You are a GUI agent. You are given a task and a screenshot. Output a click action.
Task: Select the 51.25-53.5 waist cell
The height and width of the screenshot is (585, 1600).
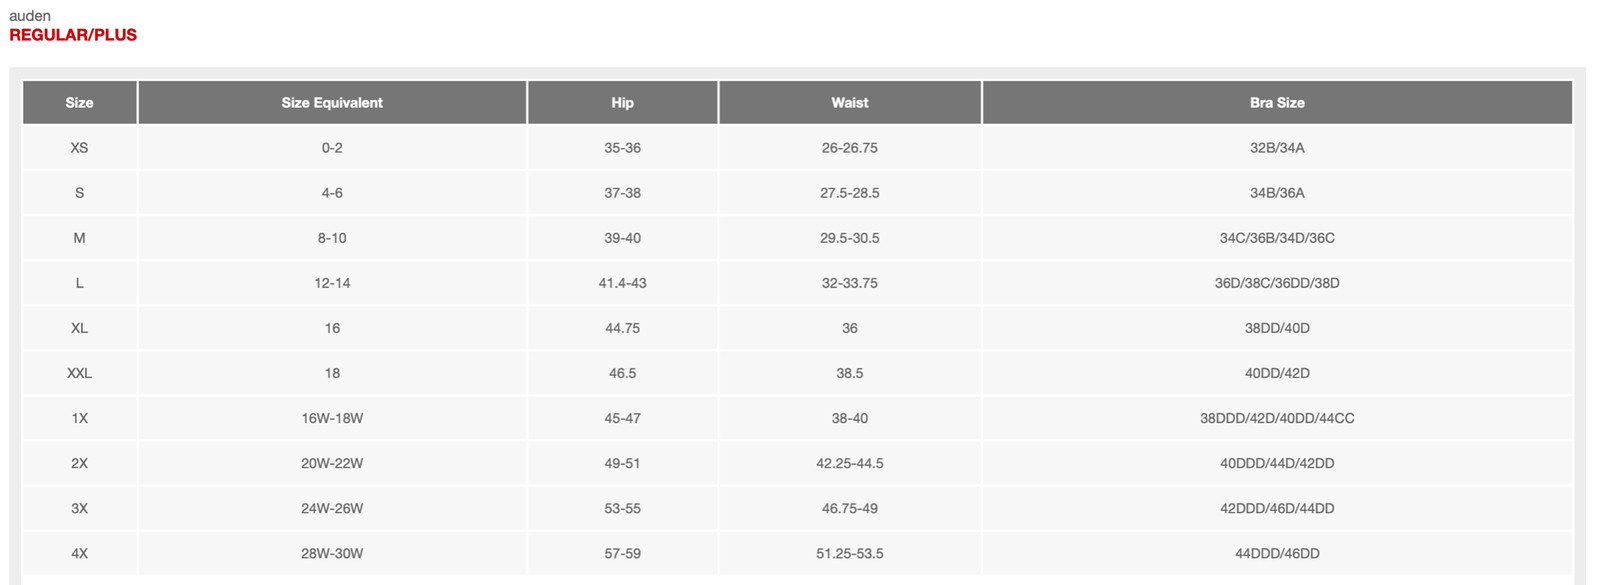tap(850, 554)
